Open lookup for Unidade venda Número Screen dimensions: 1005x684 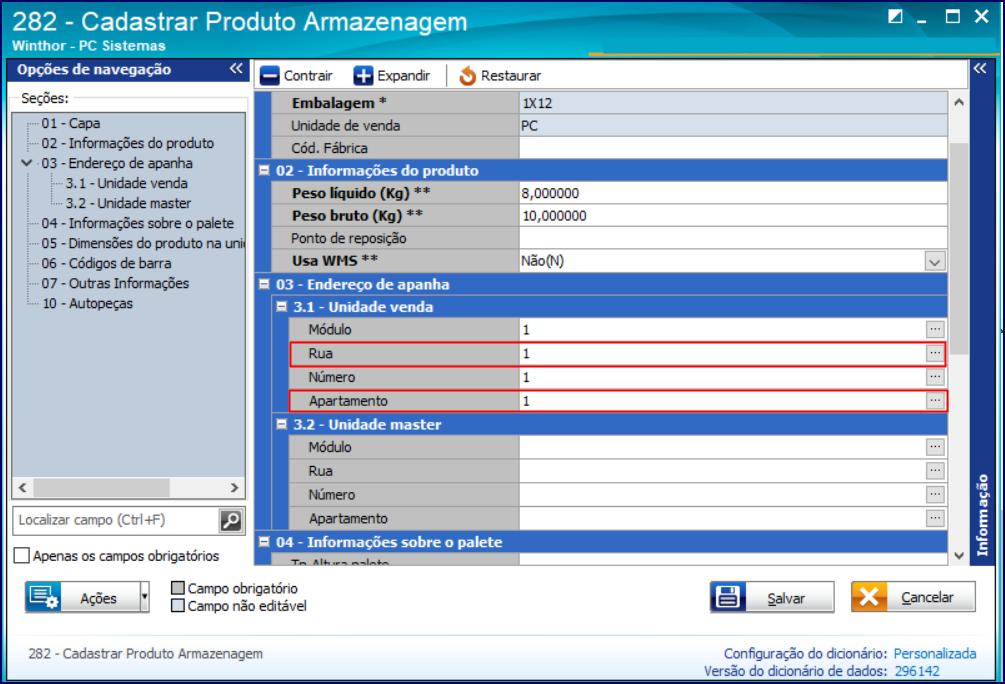coord(934,377)
